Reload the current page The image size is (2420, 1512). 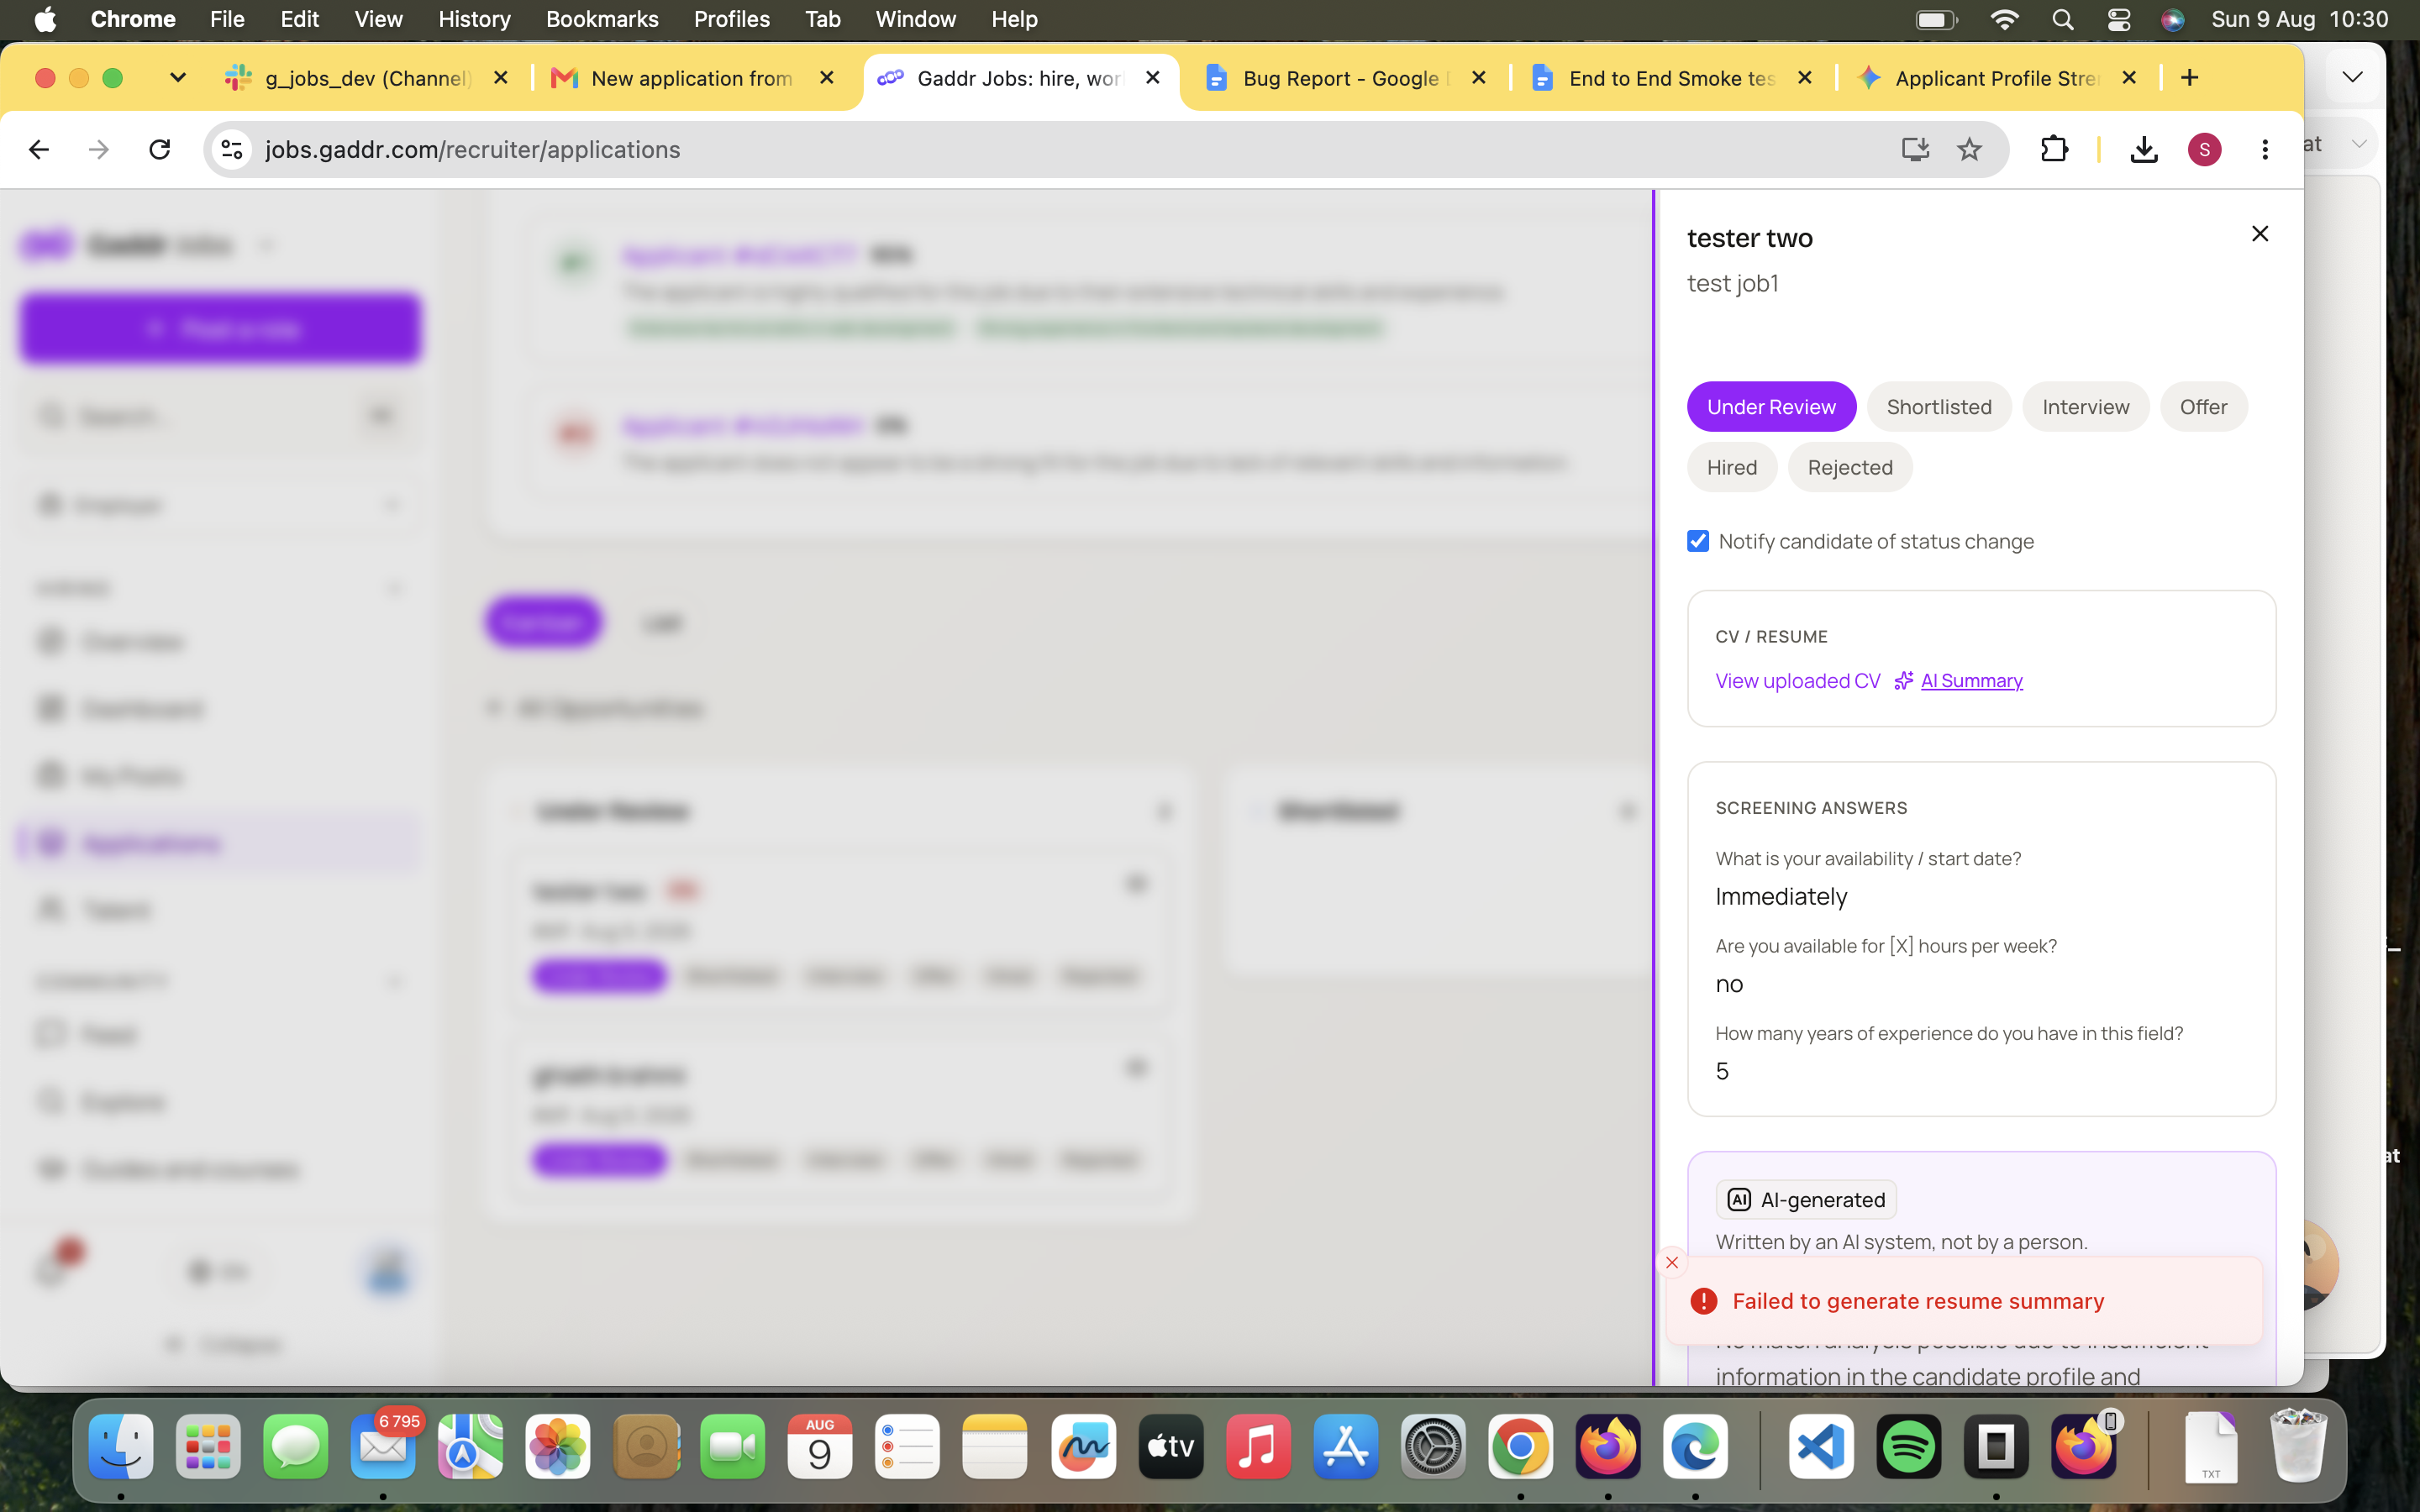point(160,150)
